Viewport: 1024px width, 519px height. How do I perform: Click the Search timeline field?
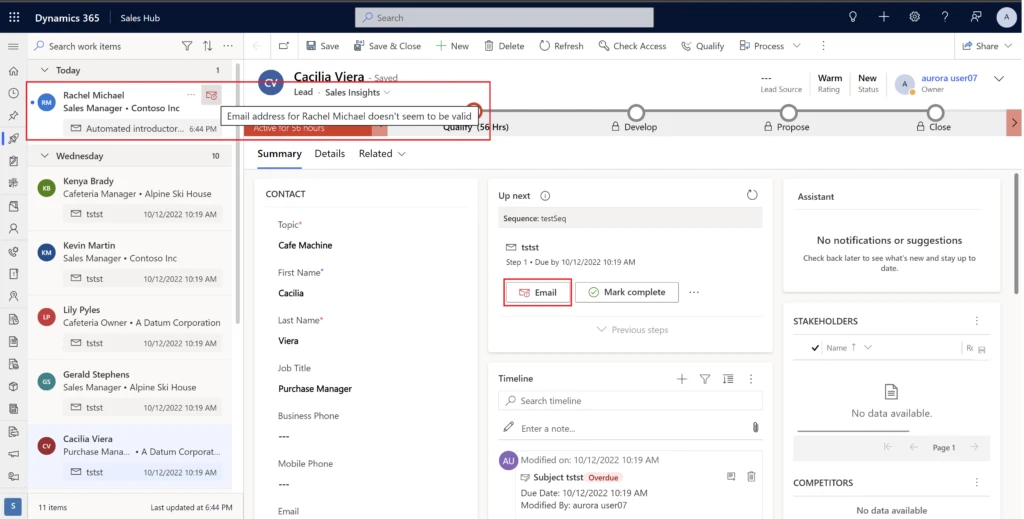630,401
